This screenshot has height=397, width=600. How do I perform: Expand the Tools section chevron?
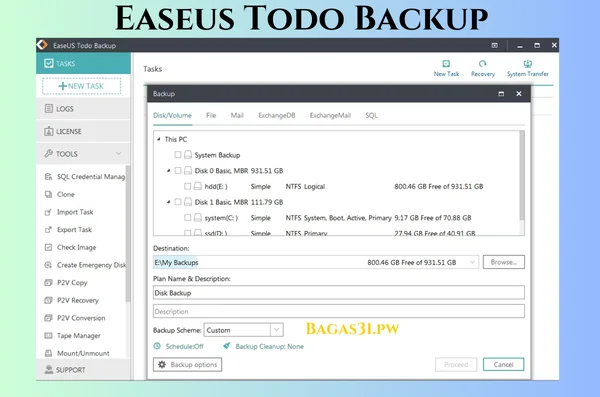click(119, 154)
